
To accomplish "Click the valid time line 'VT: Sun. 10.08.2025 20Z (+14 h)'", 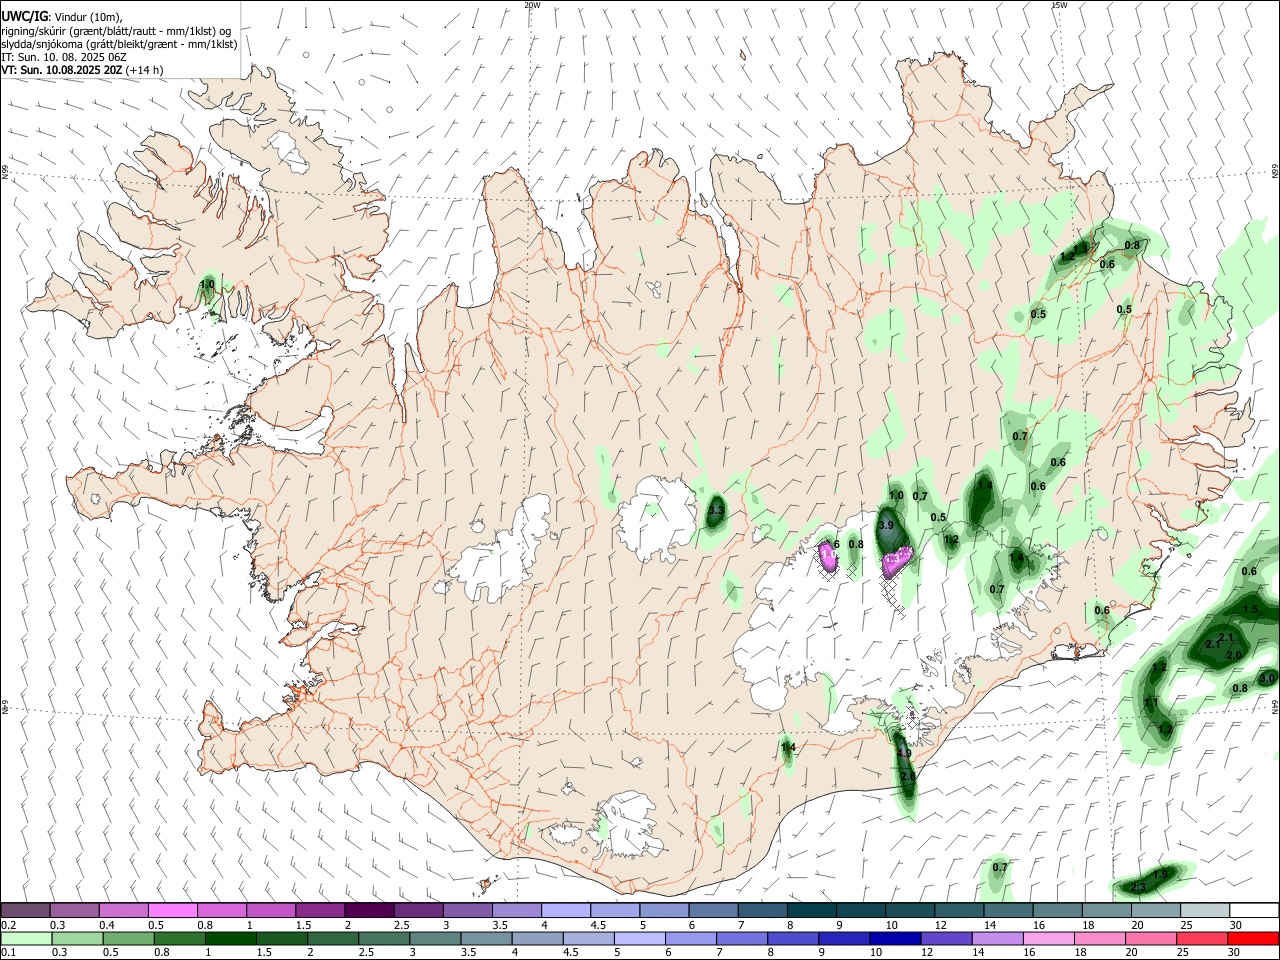I will pos(82,70).
